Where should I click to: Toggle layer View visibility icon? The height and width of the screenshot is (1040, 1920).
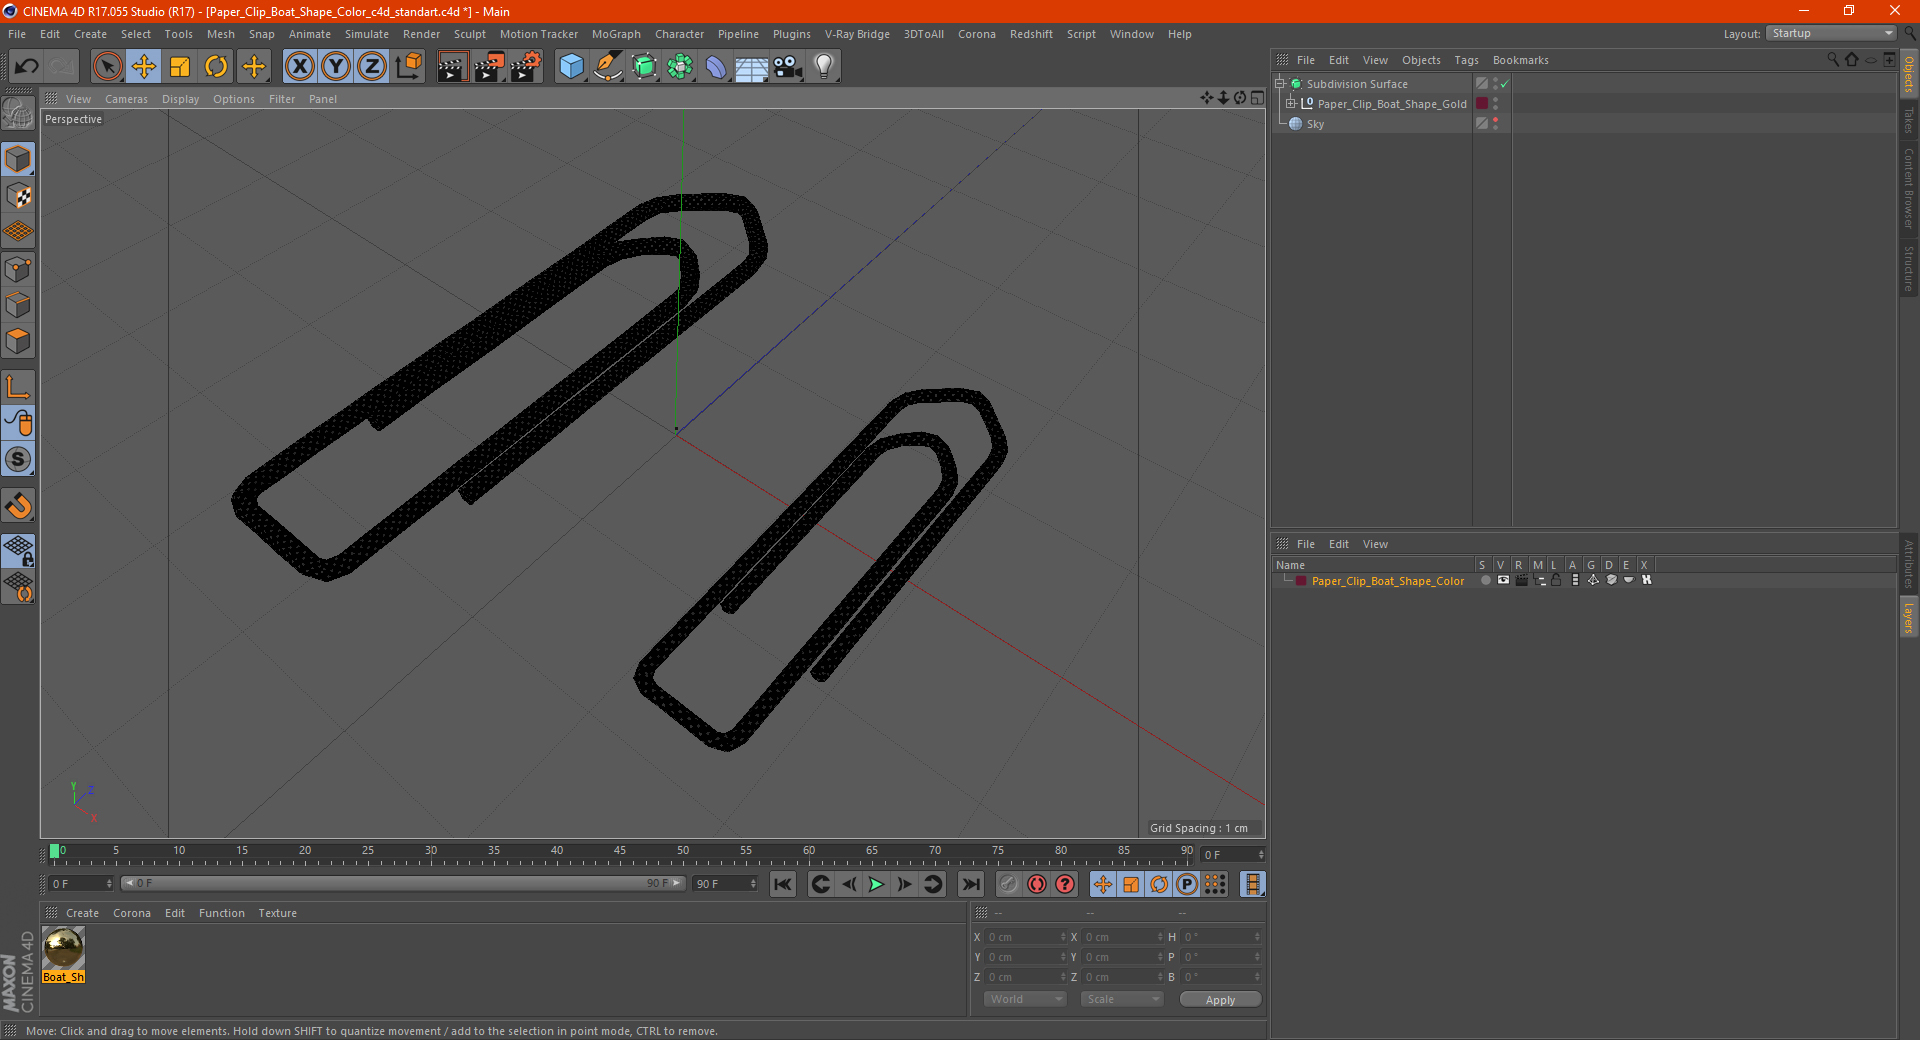(1503, 580)
